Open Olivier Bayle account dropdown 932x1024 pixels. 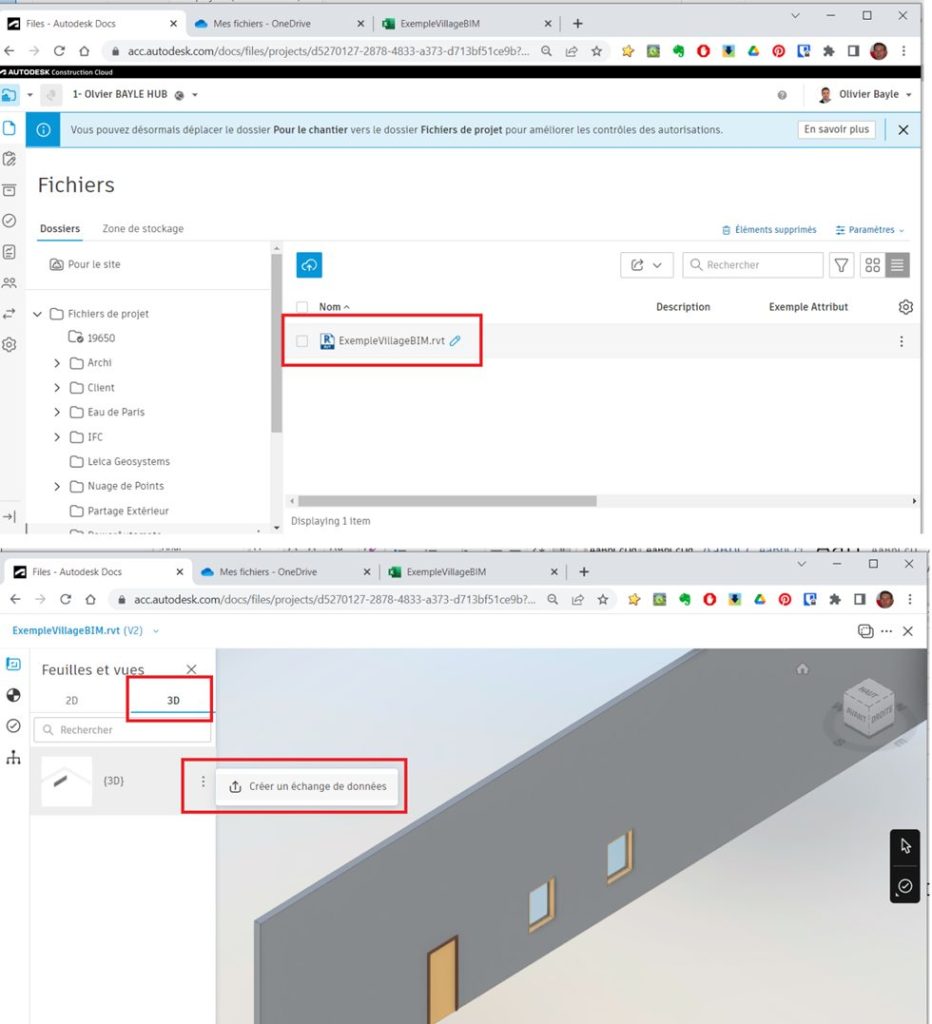tap(865, 95)
